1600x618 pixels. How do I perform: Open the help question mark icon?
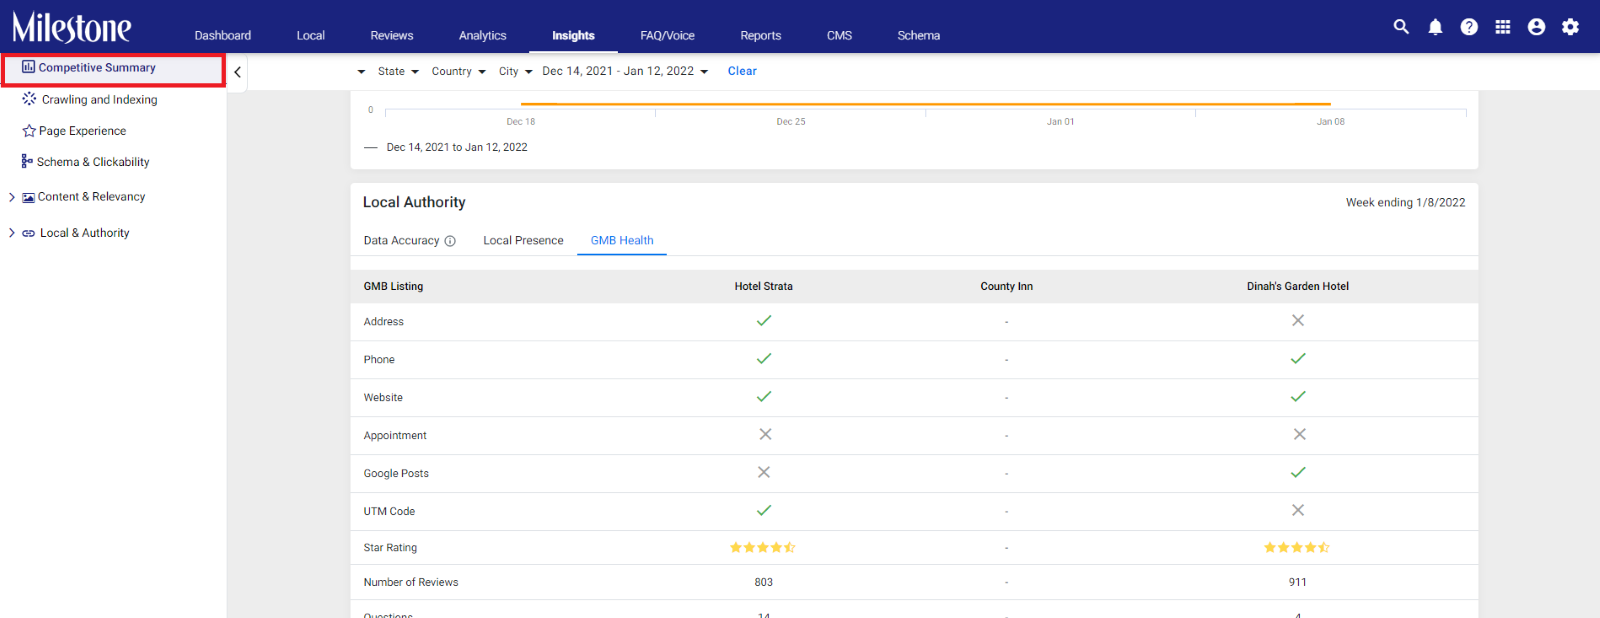click(1469, 27)
